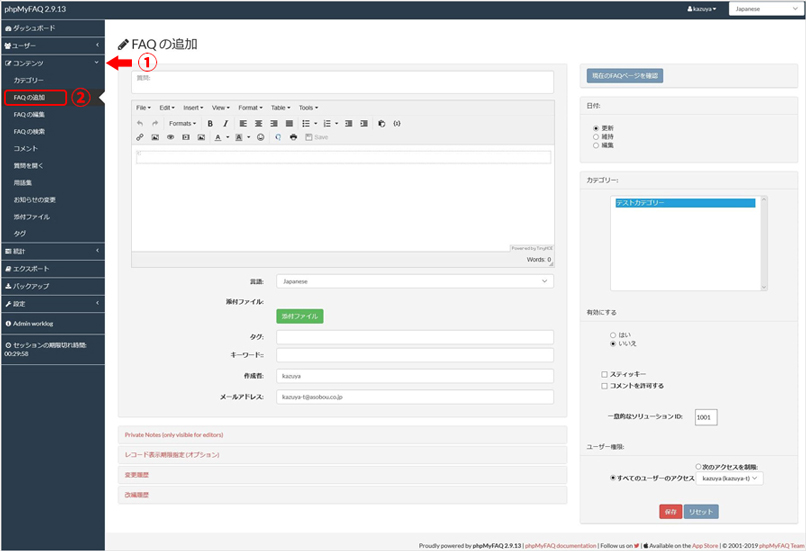
Task: Select すべてのユーザーのアクセス radio button
Action: tap(613, 478)
